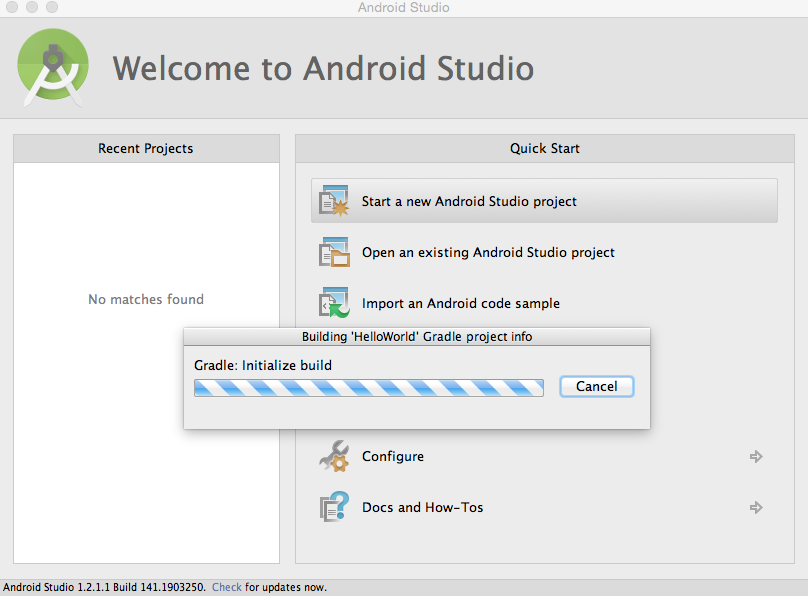Click the Quick Start header
Screen dimensions: 808x596
tap(545, 148)
